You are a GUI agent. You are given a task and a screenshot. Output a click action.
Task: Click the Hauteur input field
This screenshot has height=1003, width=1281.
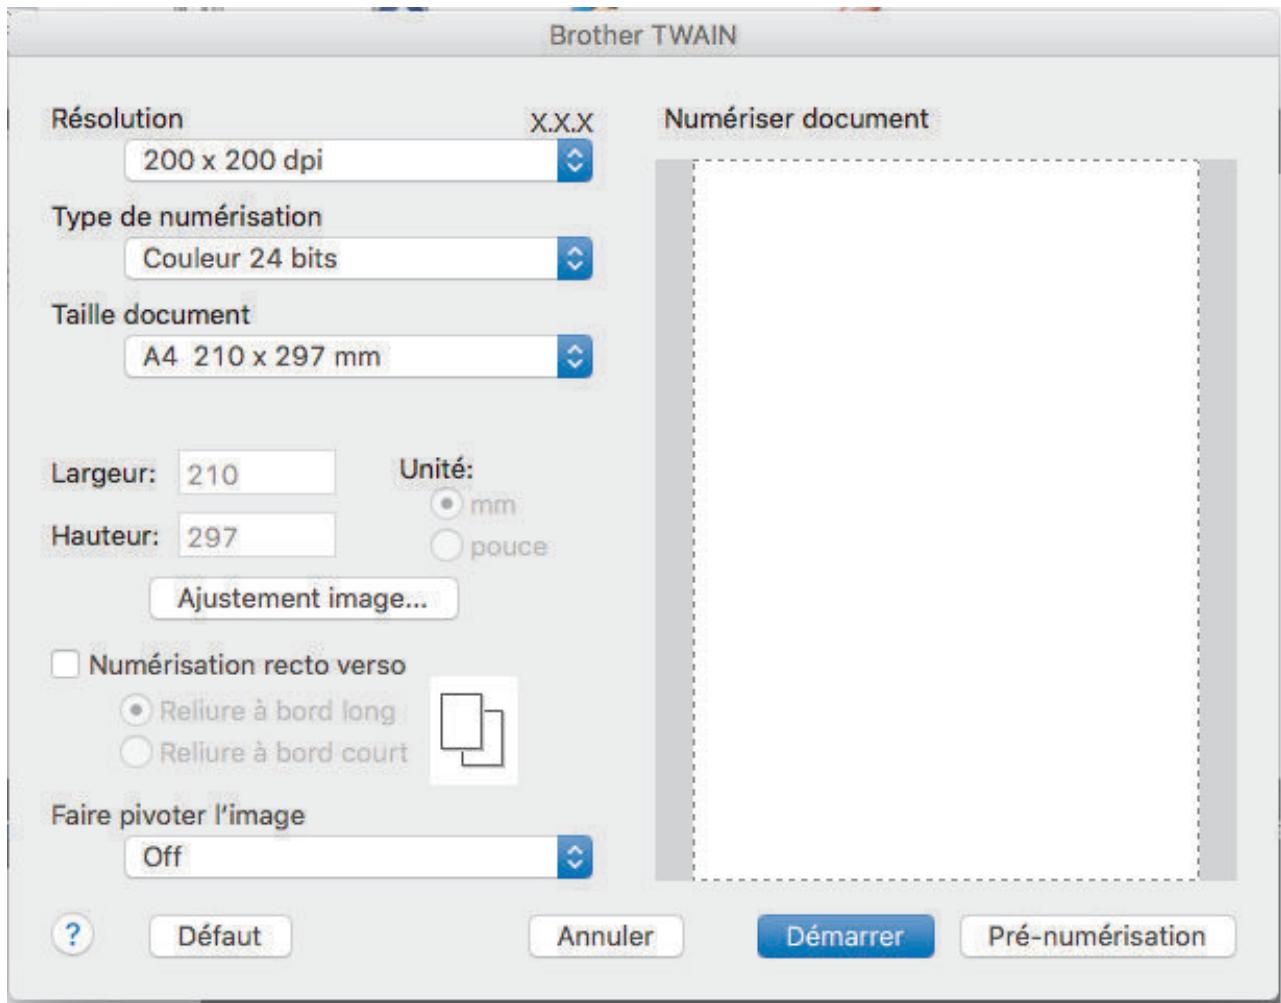click(257, 536)
